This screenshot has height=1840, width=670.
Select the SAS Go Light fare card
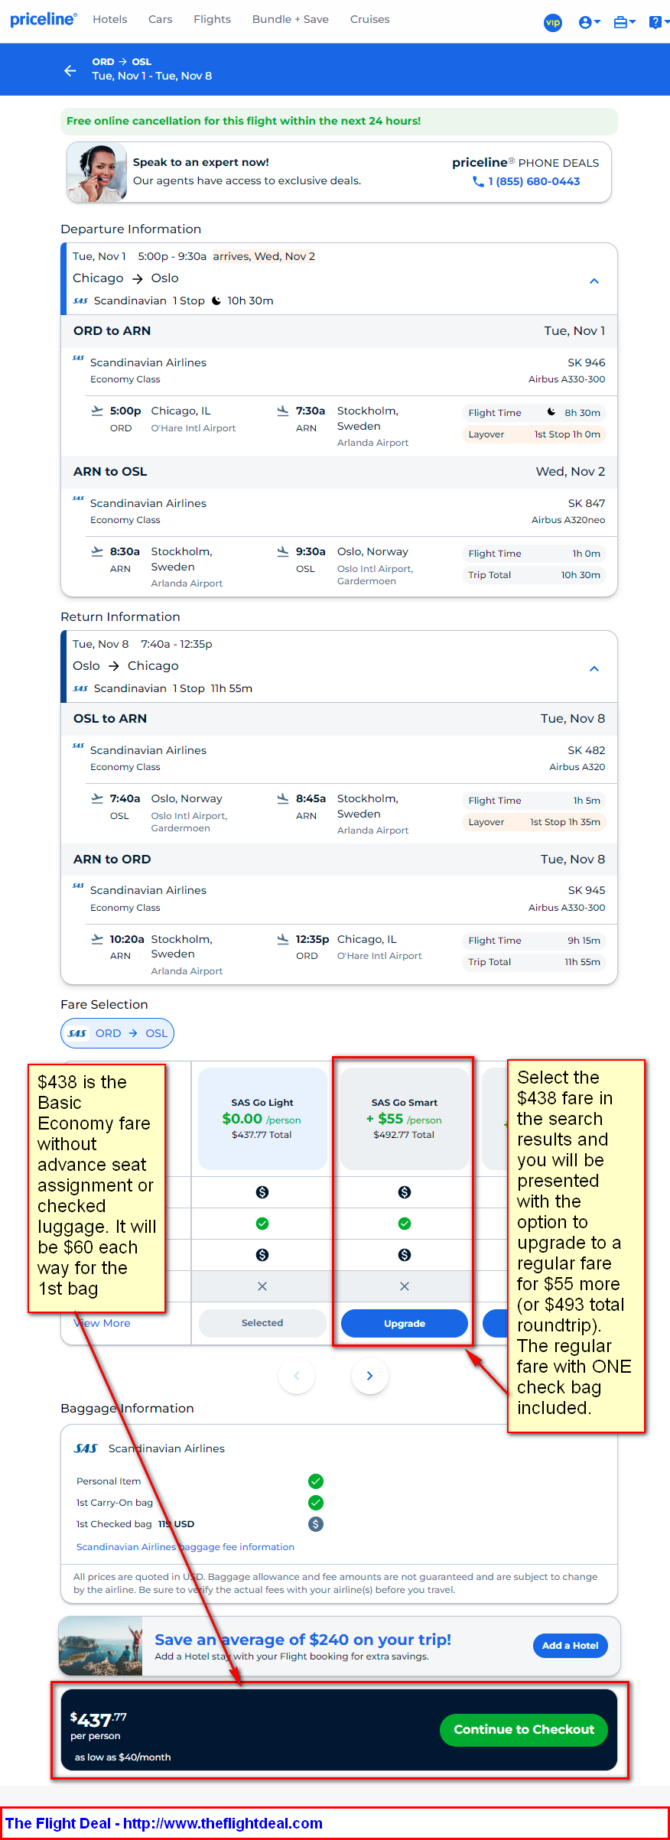coord(262,1119)
